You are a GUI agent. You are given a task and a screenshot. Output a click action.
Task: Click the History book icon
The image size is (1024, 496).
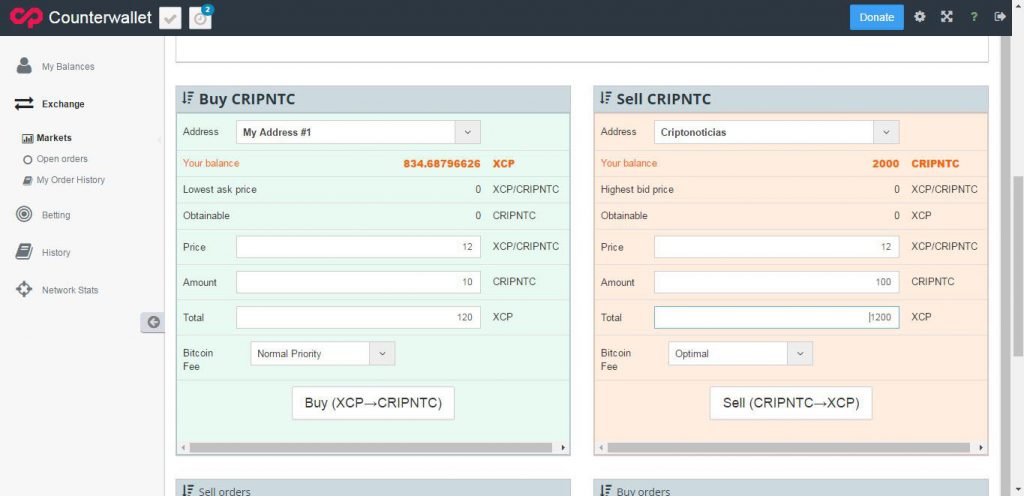[24, 252]
